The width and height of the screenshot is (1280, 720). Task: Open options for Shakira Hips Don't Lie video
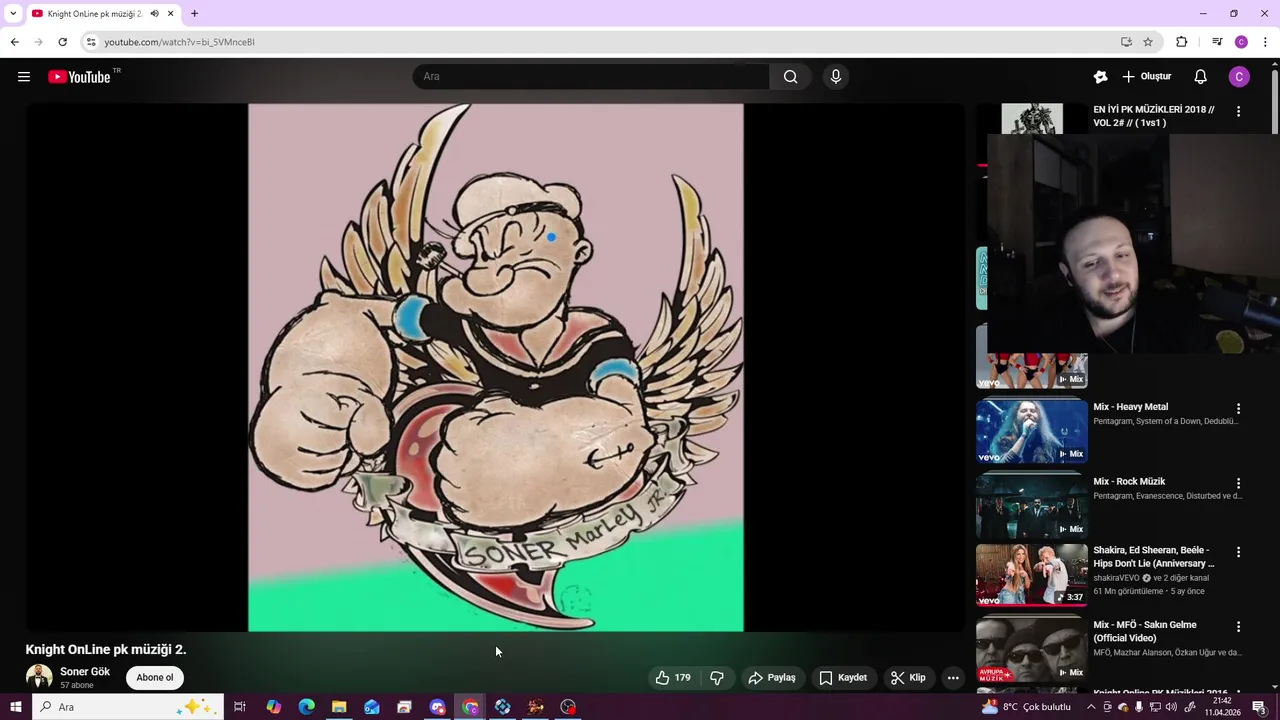pos(1238,552)
